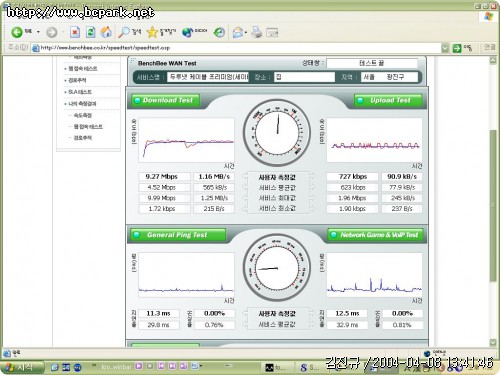Select Network Game & VoIP Test tab
Viewport: 500px width, 375px height.
point(375,235)
